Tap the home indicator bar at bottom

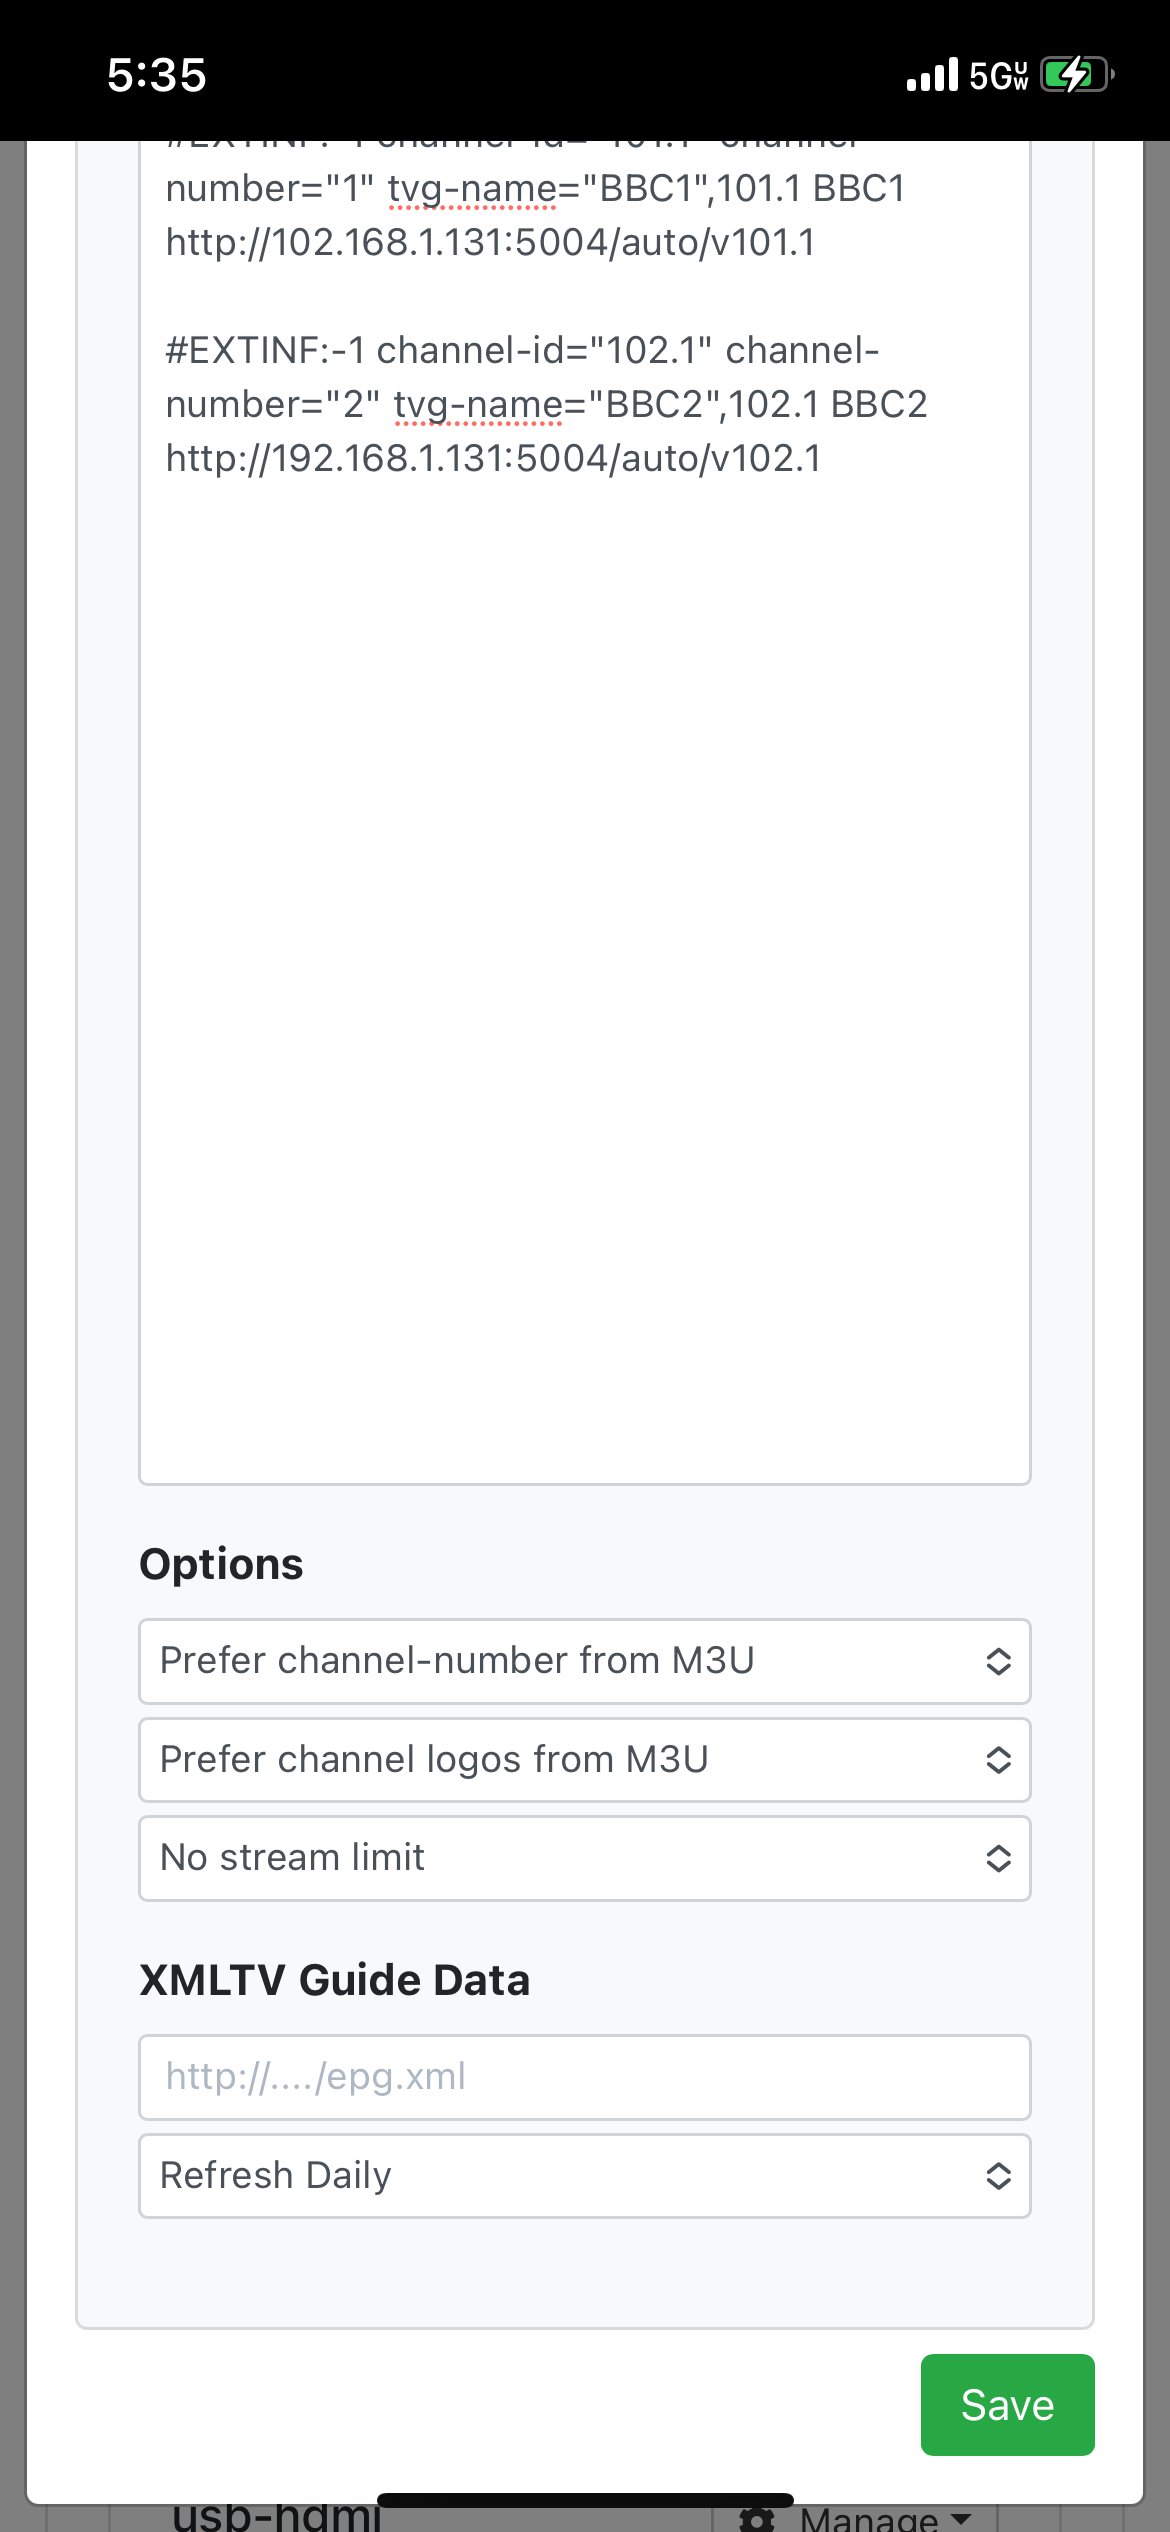pos(585,2500)
